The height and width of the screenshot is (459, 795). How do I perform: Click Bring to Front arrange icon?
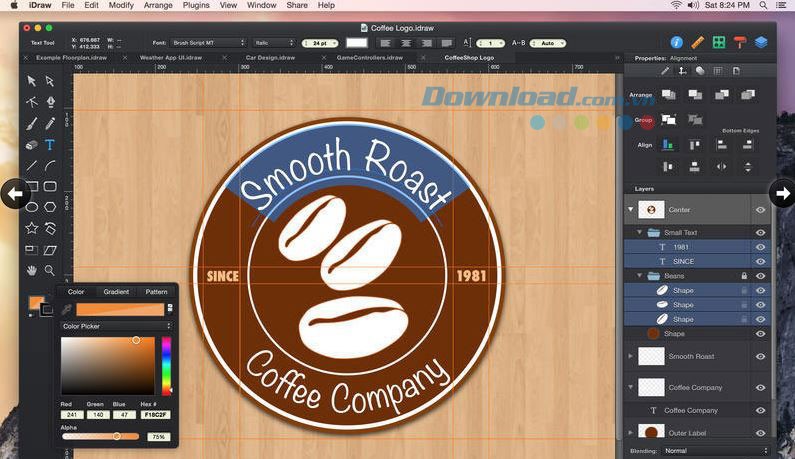point(669,94)
